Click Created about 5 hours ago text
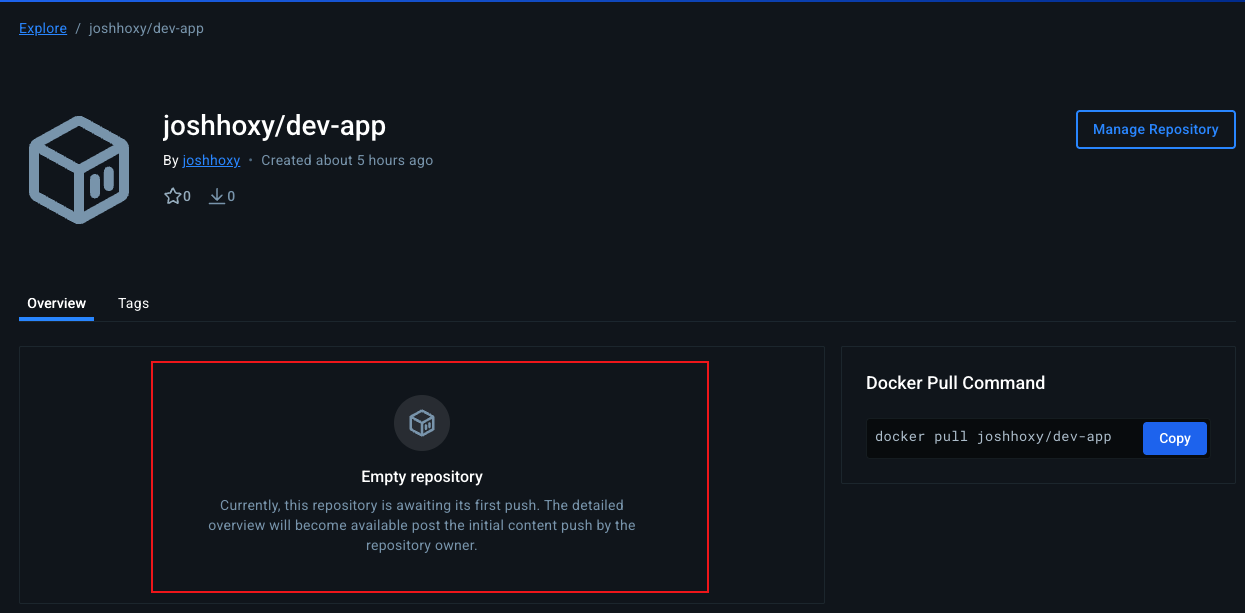 (x=347, y=160)
